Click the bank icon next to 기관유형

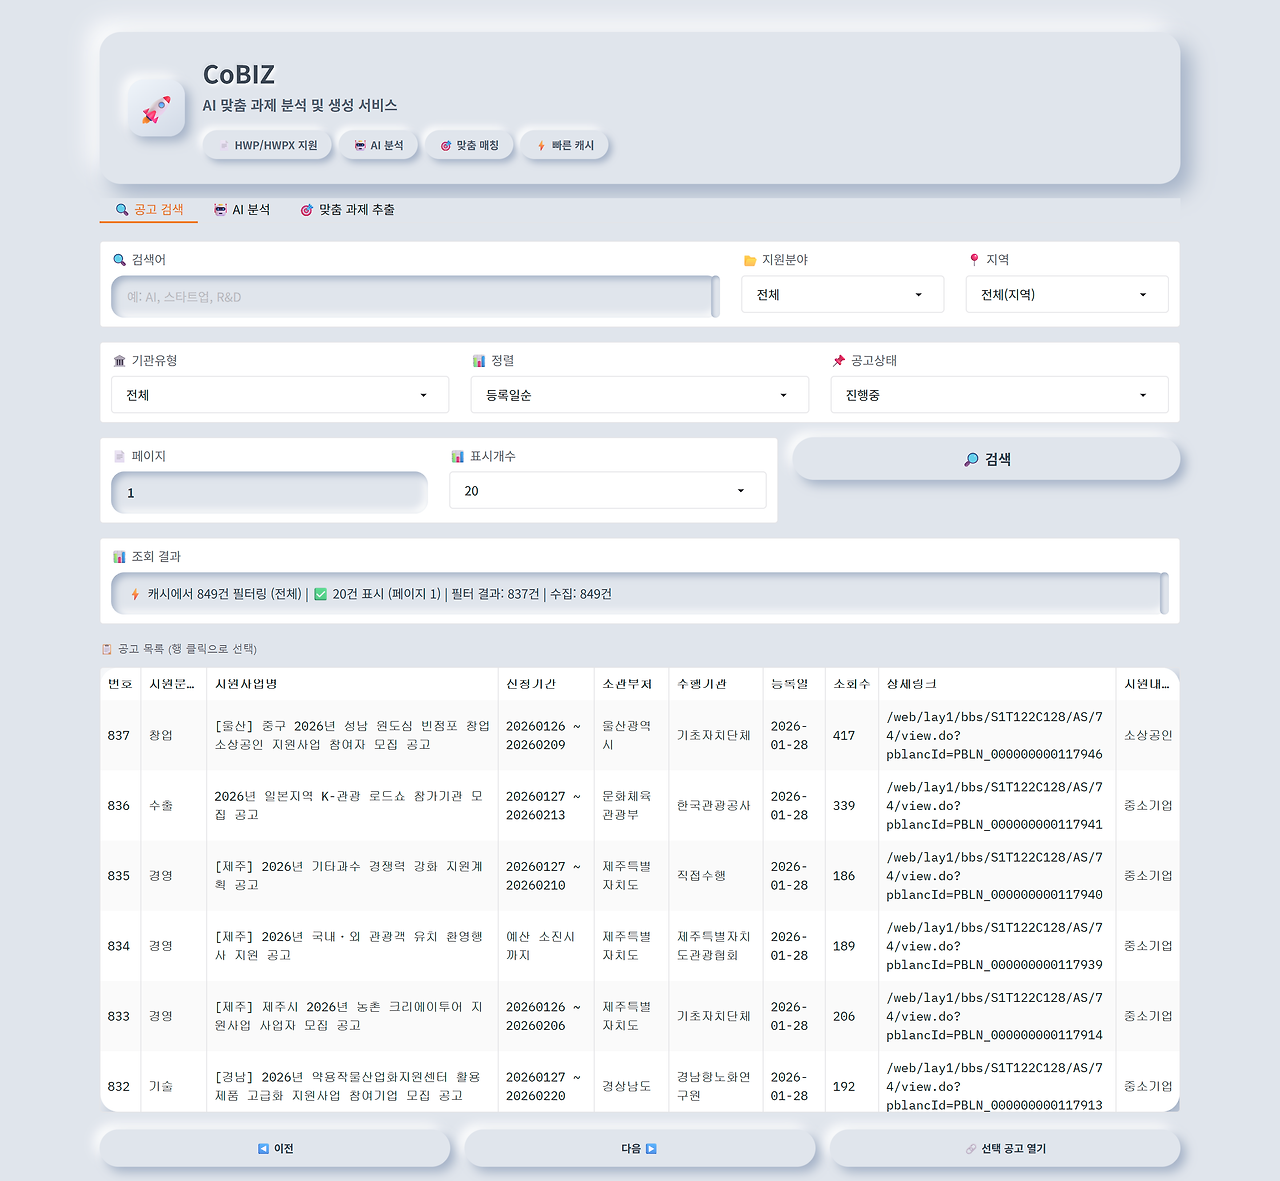(118, 360)
